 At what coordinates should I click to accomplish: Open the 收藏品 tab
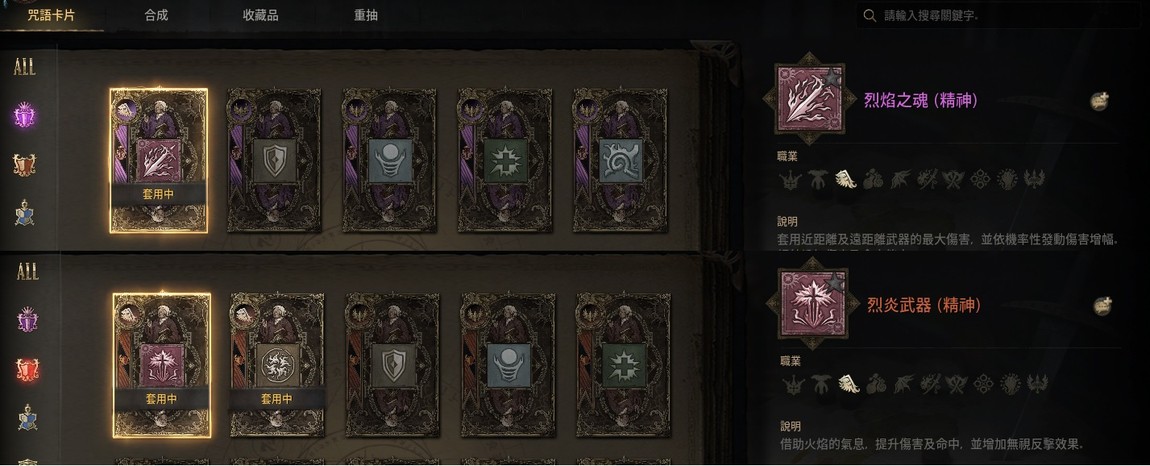260,15
